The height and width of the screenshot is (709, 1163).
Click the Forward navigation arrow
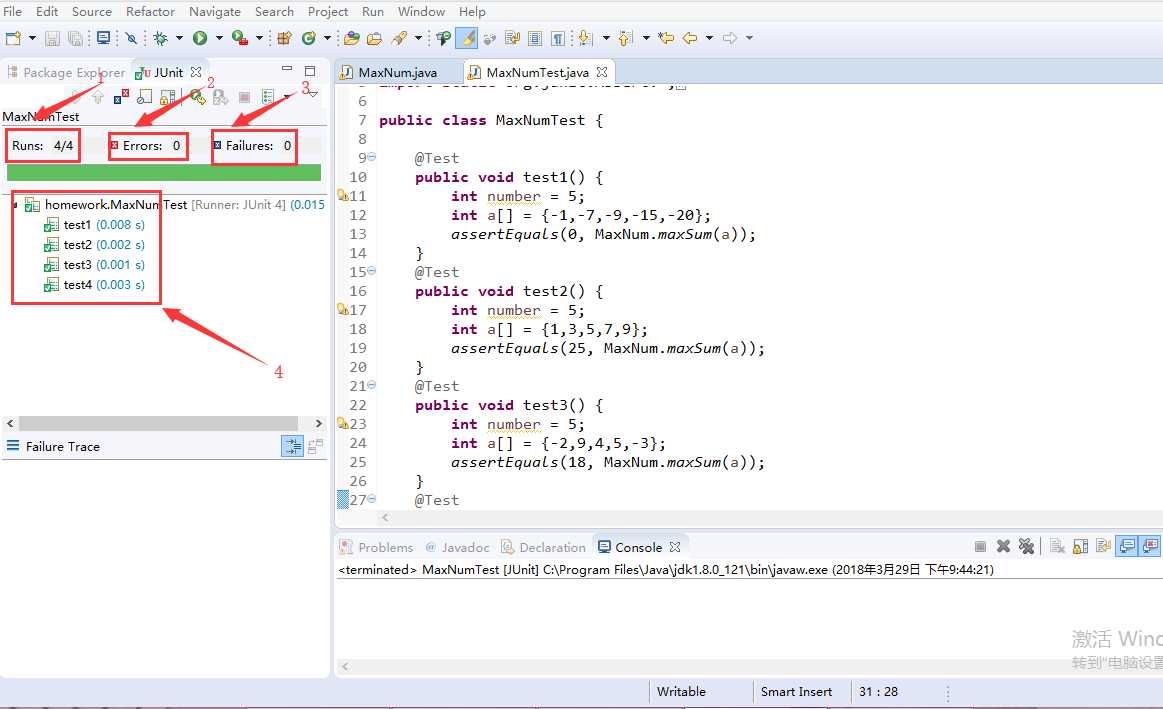pyautogui.click(x=730, y=38)
